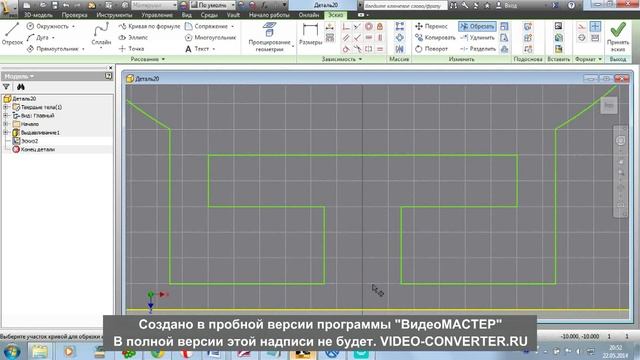The width and height of the screenshot is (640, 360).
Task: Expand the Формат panel arrow
Action: point(600,59)
